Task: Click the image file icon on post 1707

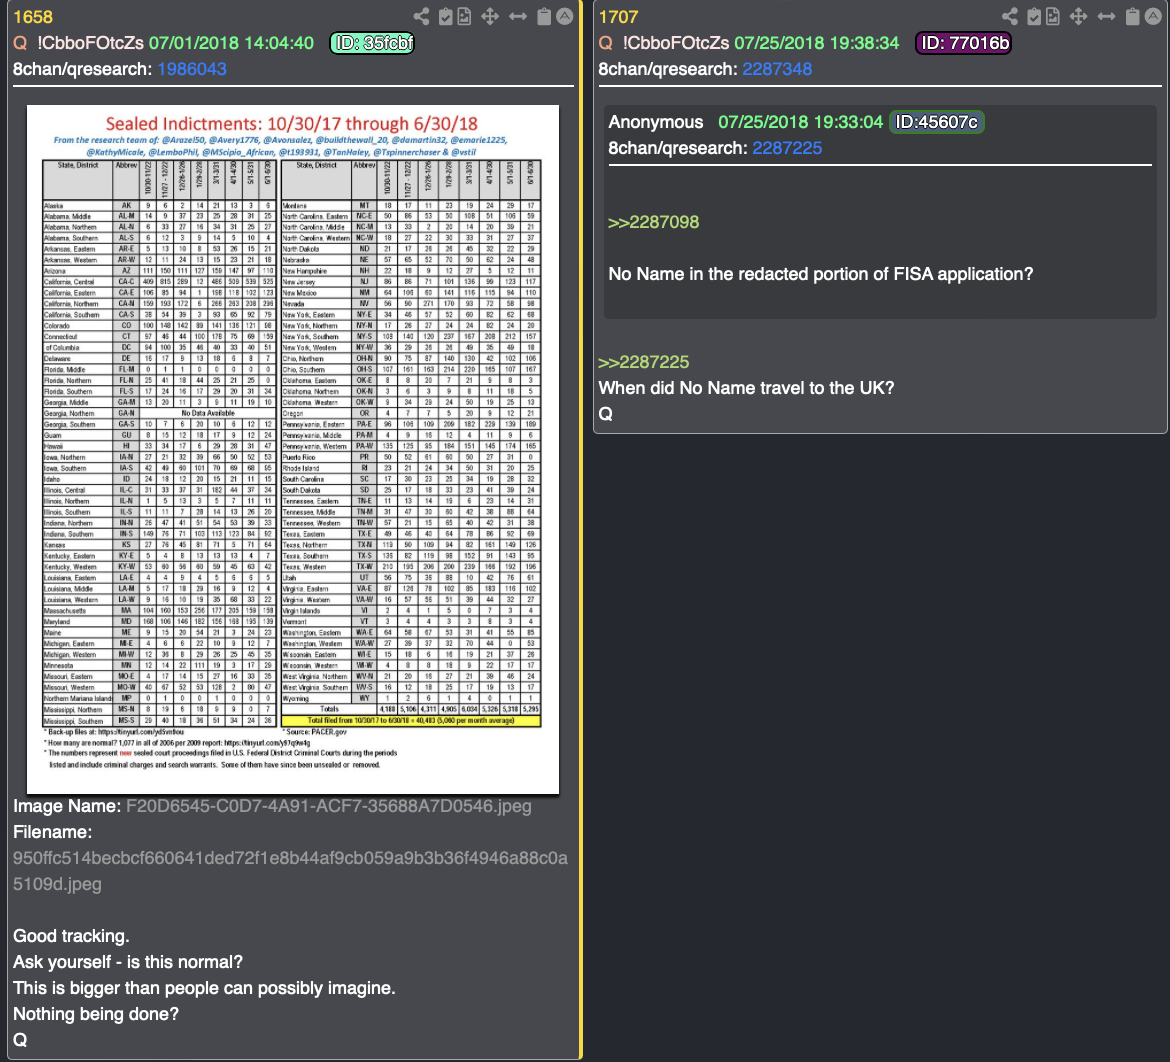Action: click(x=1053, y=16)
